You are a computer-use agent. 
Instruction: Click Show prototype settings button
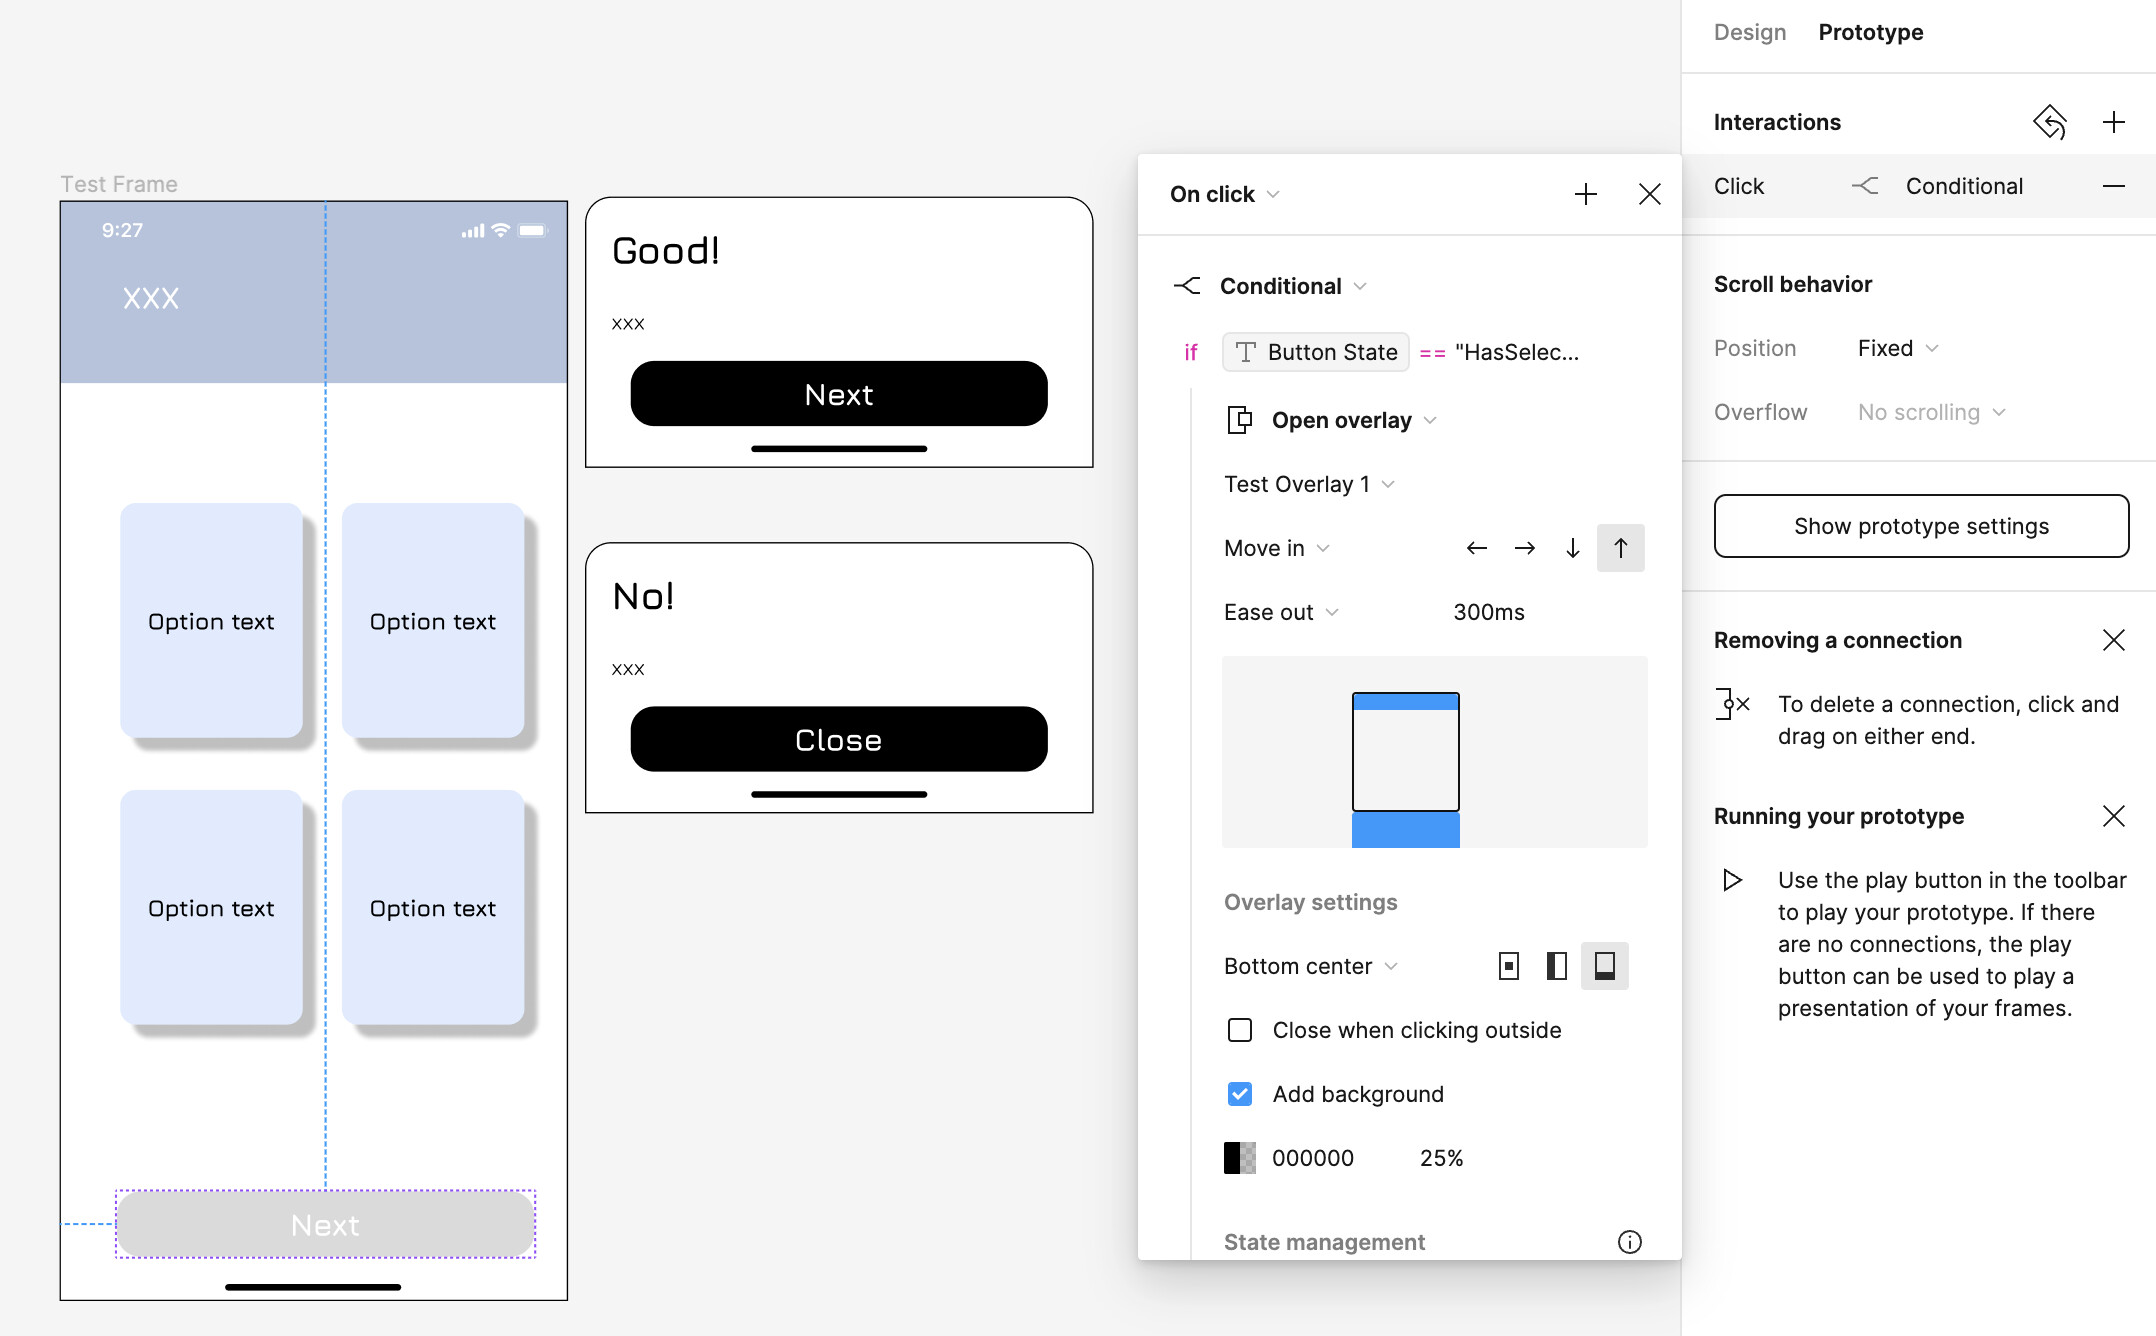pos(1921,526)
